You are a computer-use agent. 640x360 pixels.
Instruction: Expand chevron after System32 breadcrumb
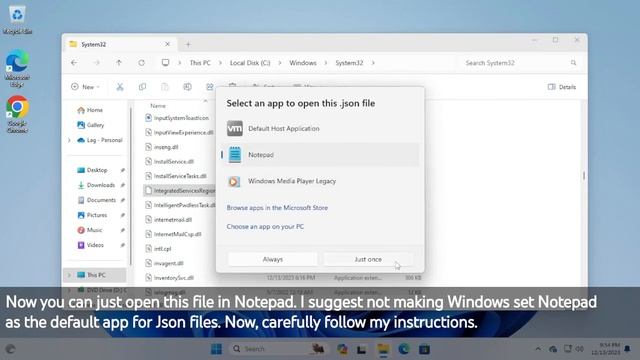click(373, 63)
